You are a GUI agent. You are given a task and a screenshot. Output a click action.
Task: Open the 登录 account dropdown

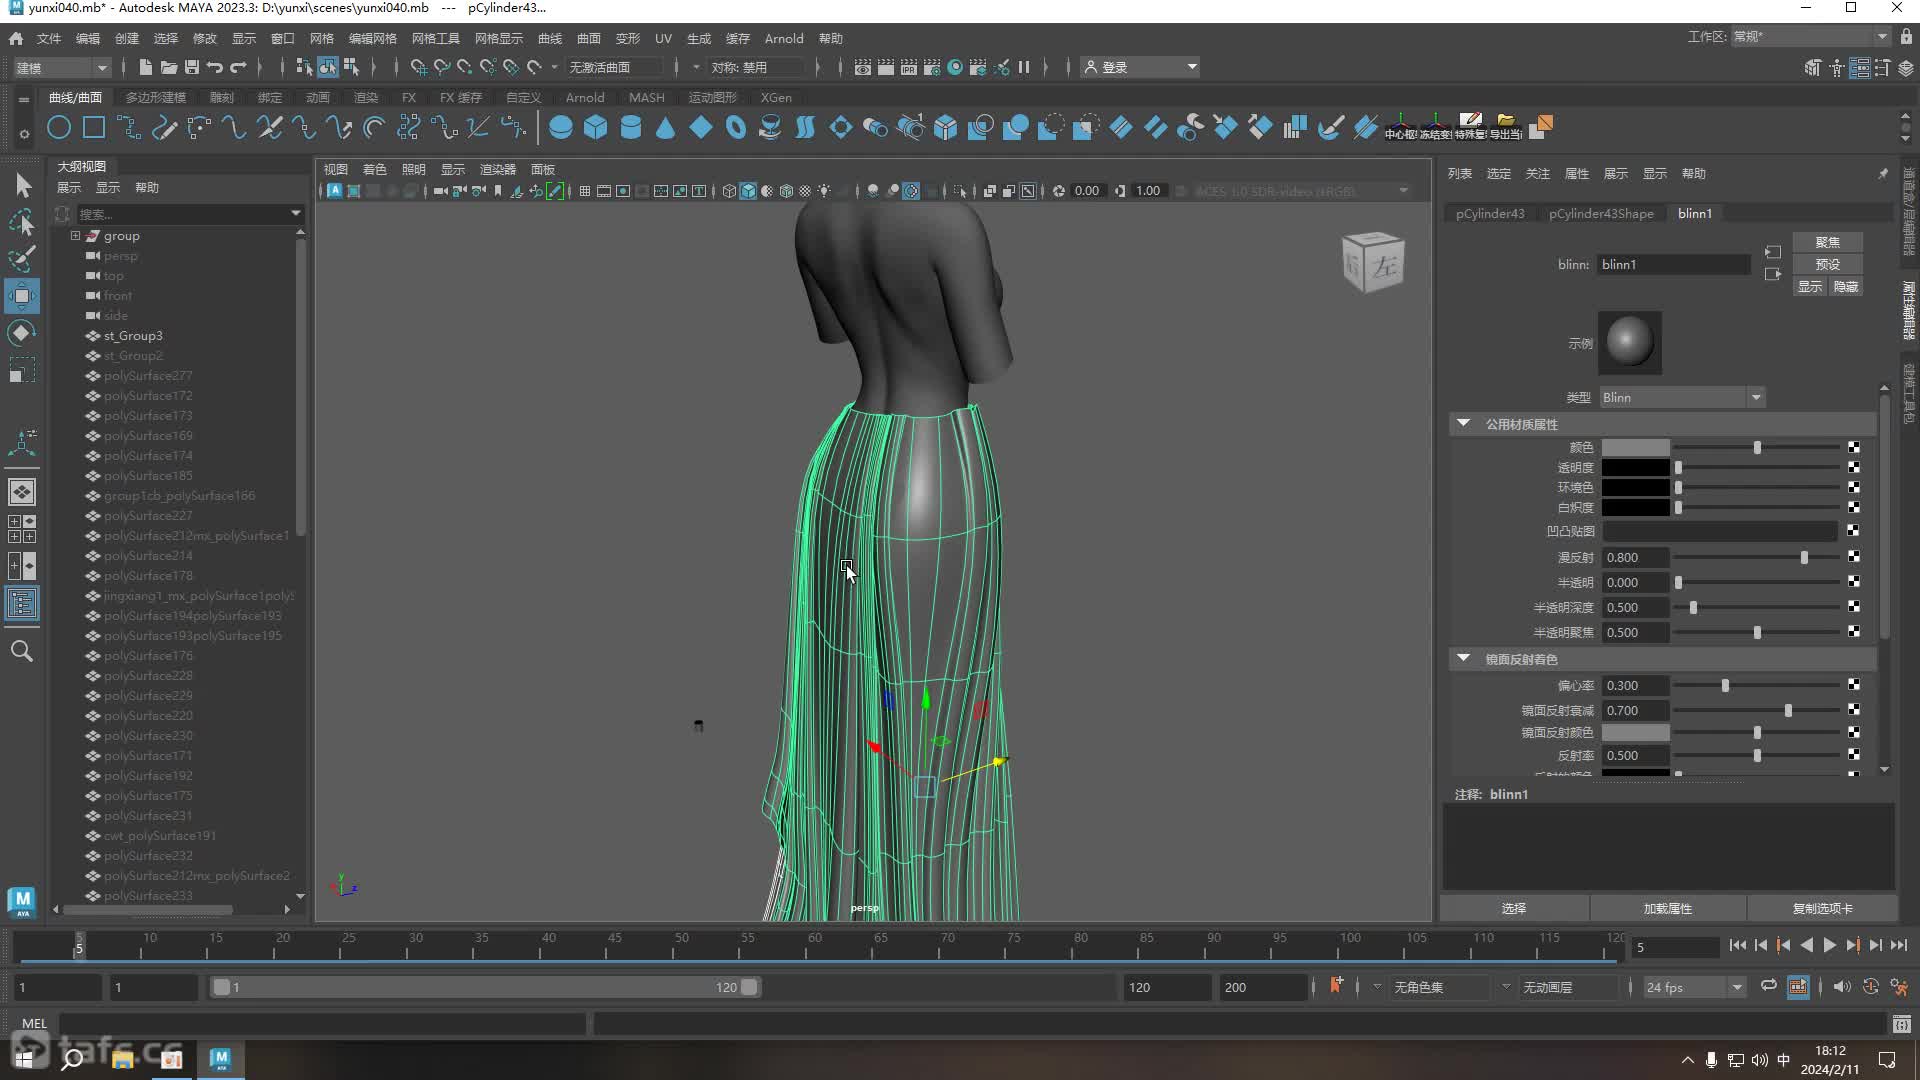pos(1141,67)
